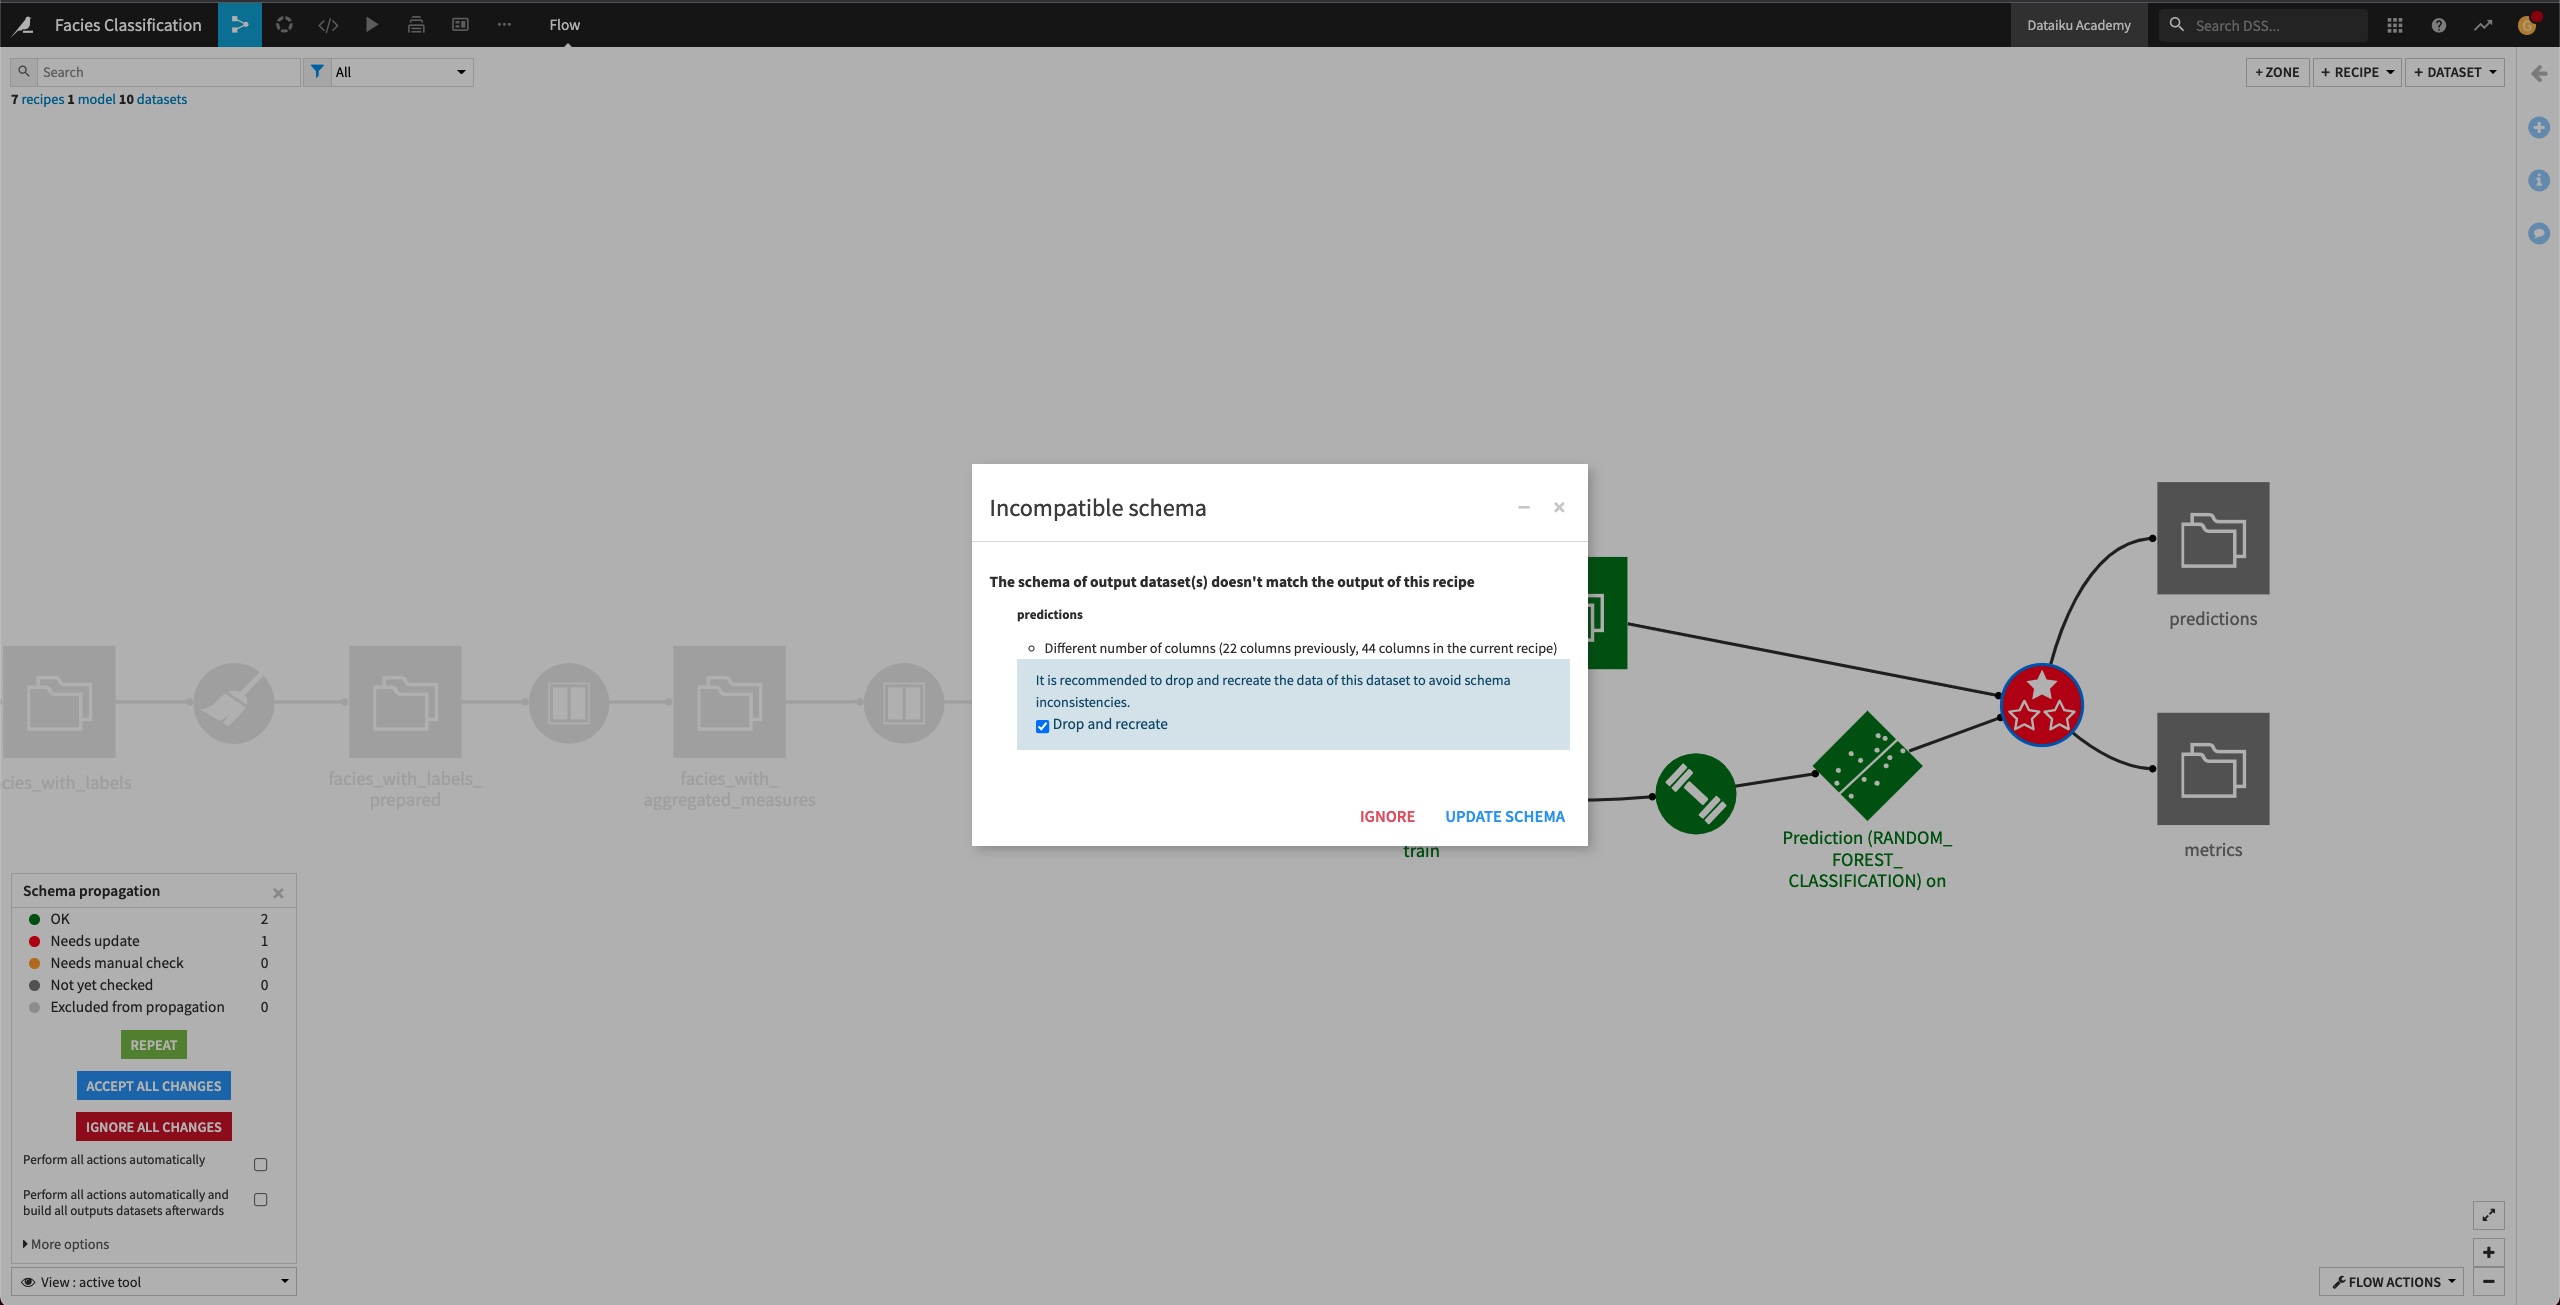Open the FLOW ACTIONS menu
The height and width of the screenshot is (1305, 2560).
pyautogui.click(x=2390, y=1281)
